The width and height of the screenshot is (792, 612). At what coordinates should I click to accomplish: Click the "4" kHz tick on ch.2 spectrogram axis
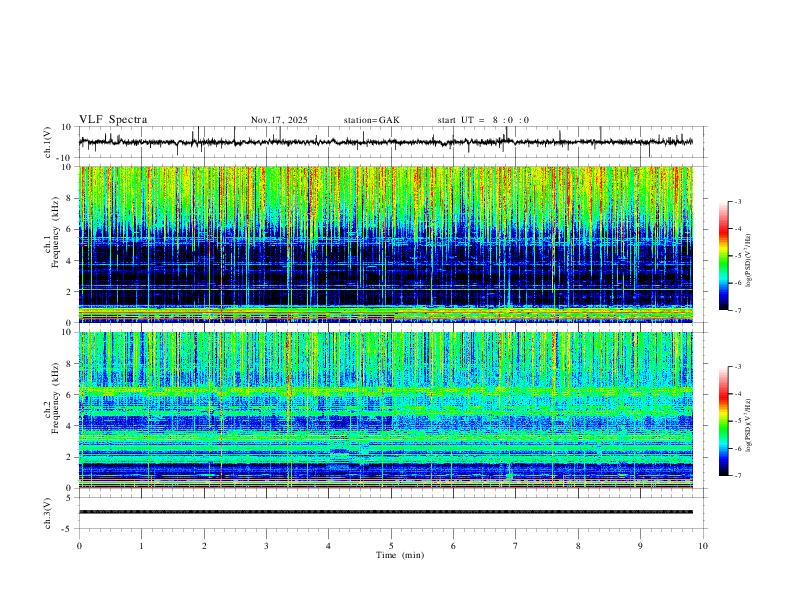point(69,426)
